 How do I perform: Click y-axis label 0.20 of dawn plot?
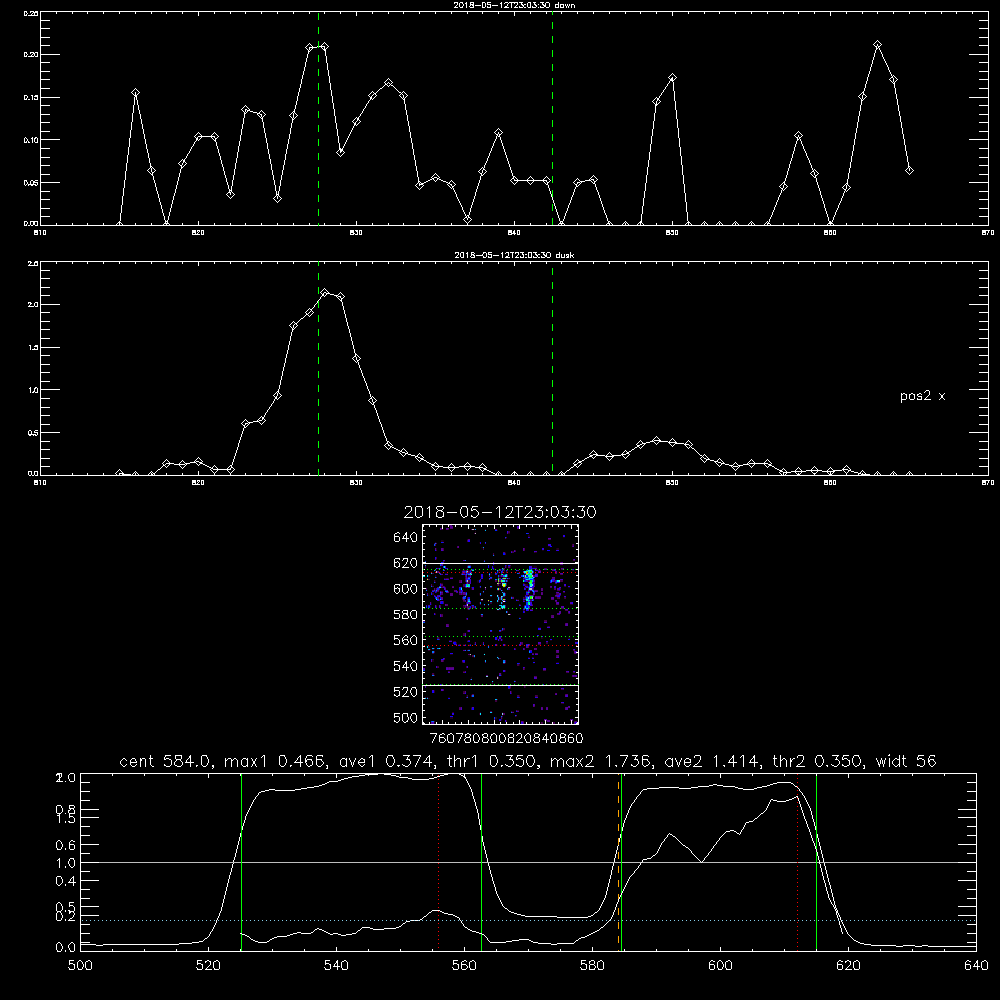31,55
